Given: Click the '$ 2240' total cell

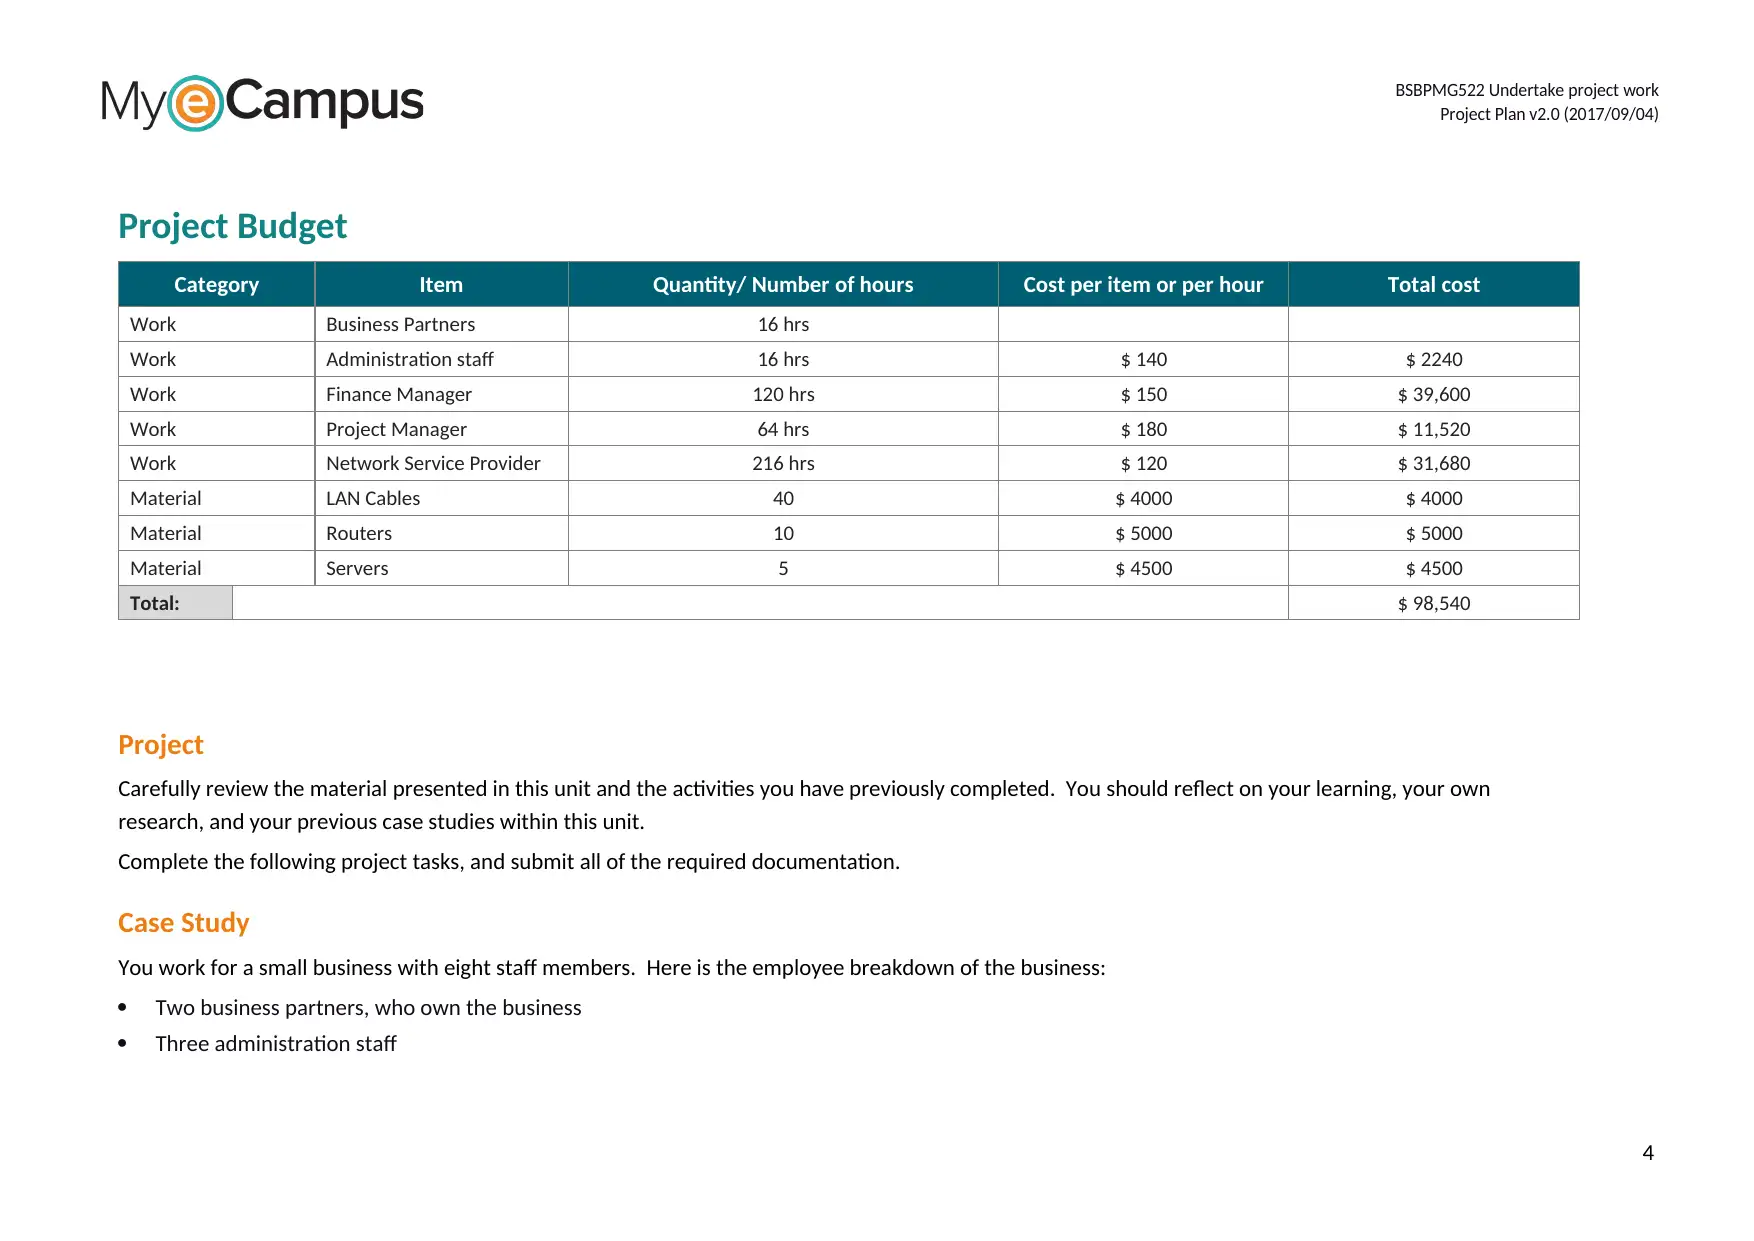Looking at the screenshot, I should (x=1433, y=359).
